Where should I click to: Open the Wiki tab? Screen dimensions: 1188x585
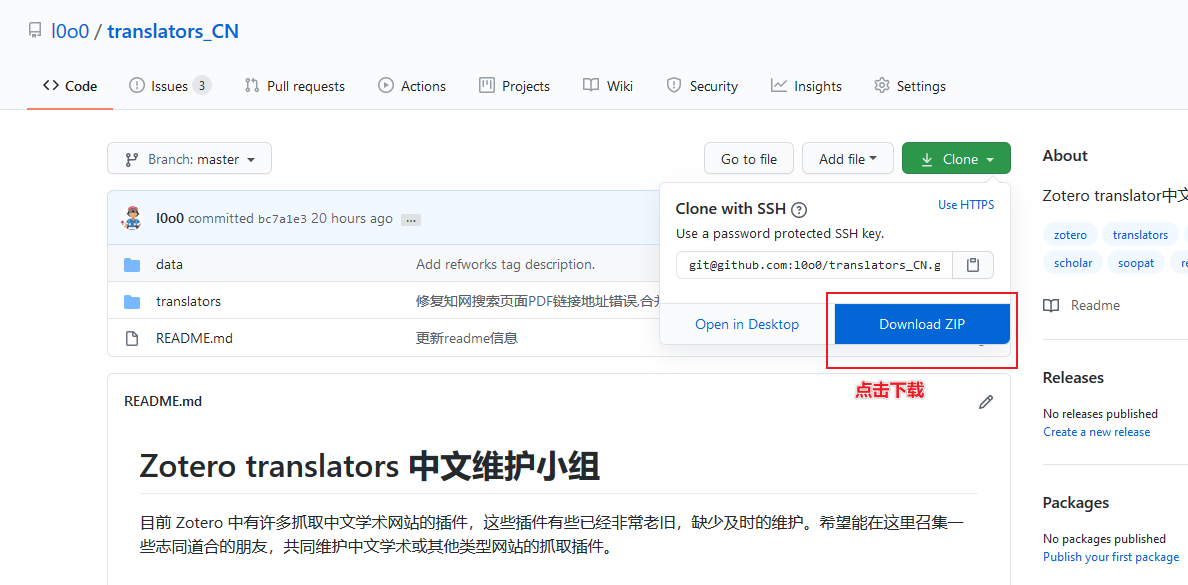click(x=608, y=86)
